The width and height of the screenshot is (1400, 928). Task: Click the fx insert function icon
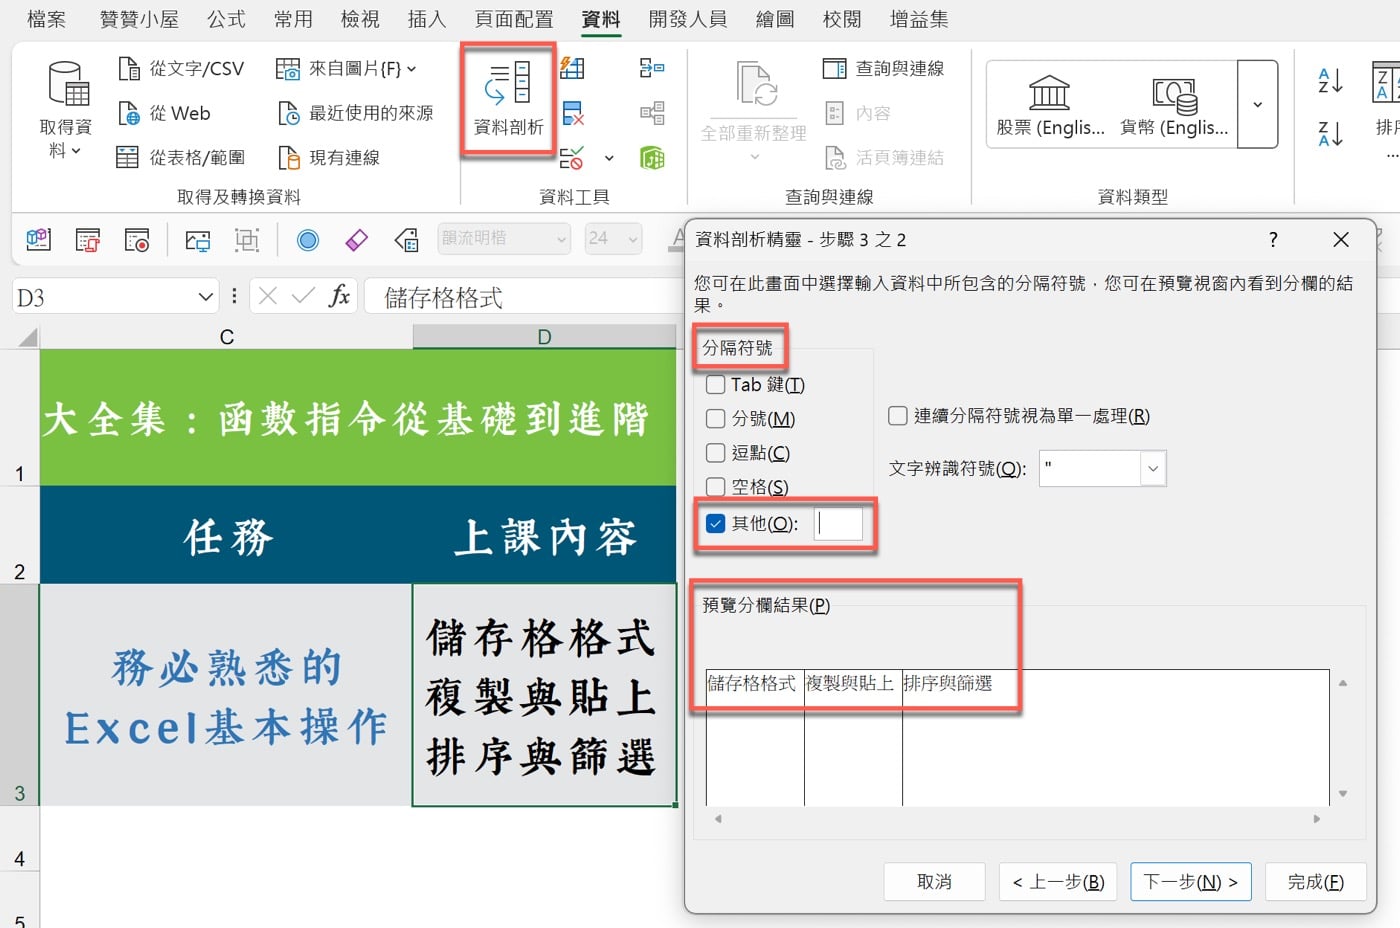339,296
